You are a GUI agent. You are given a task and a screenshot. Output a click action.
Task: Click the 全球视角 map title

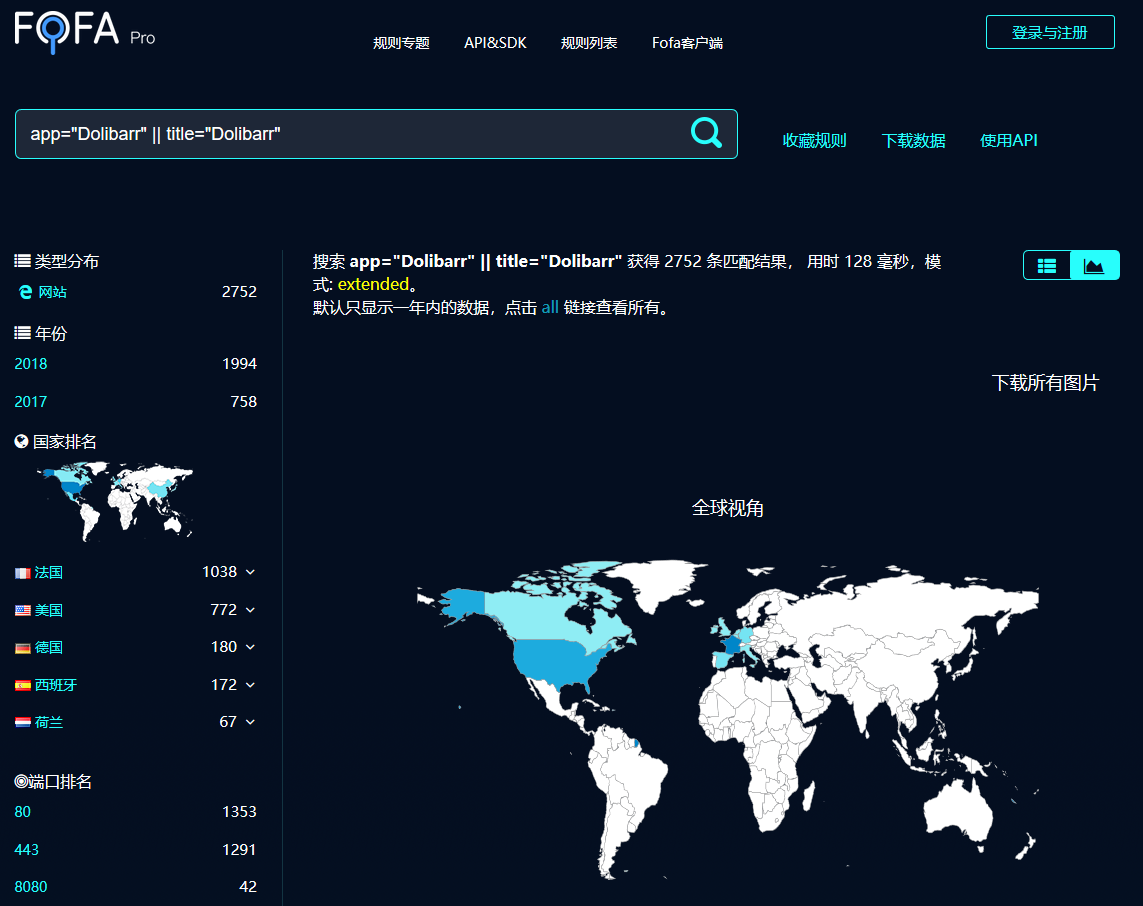click(727, 508)
